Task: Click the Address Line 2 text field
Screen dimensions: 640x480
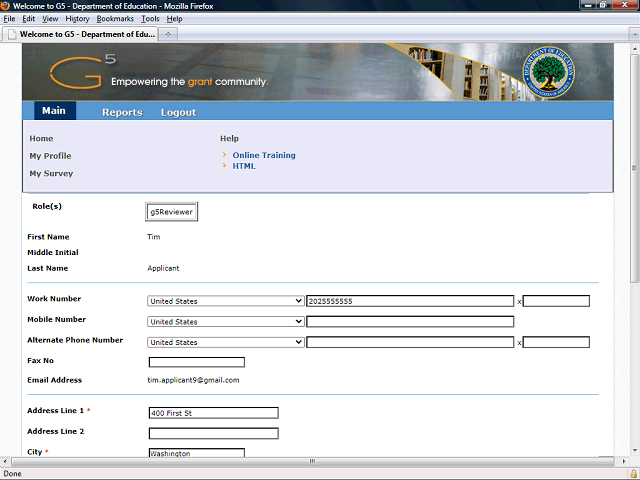Action: 213,433
